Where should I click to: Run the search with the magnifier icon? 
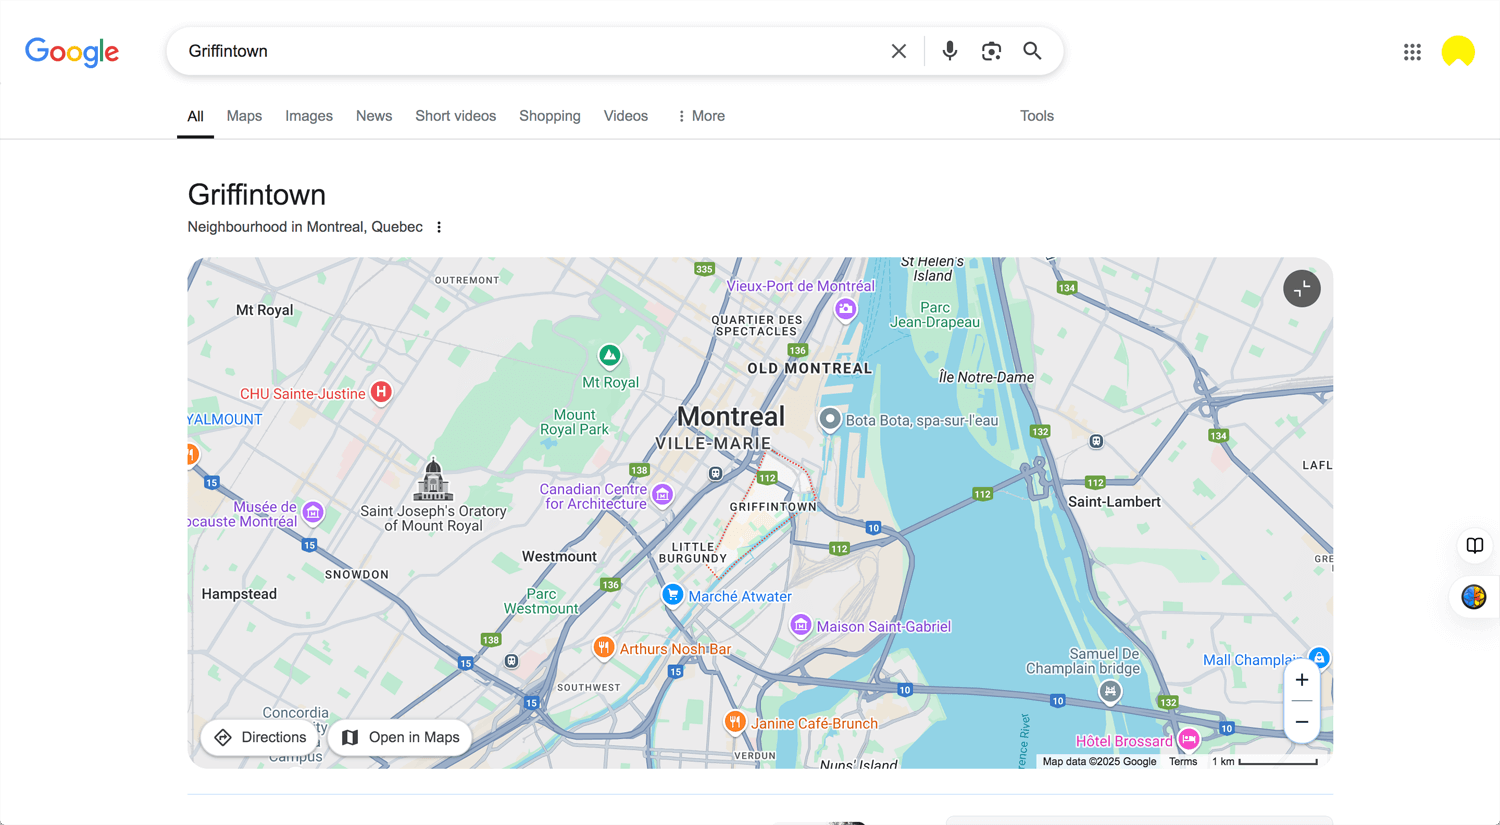pyautogui.click(x=1032, y=50)
